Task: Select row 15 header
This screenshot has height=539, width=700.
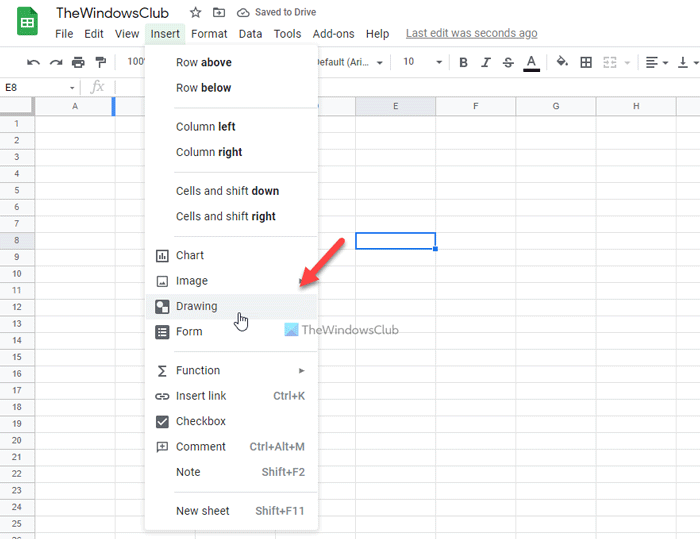Action: 17,357
